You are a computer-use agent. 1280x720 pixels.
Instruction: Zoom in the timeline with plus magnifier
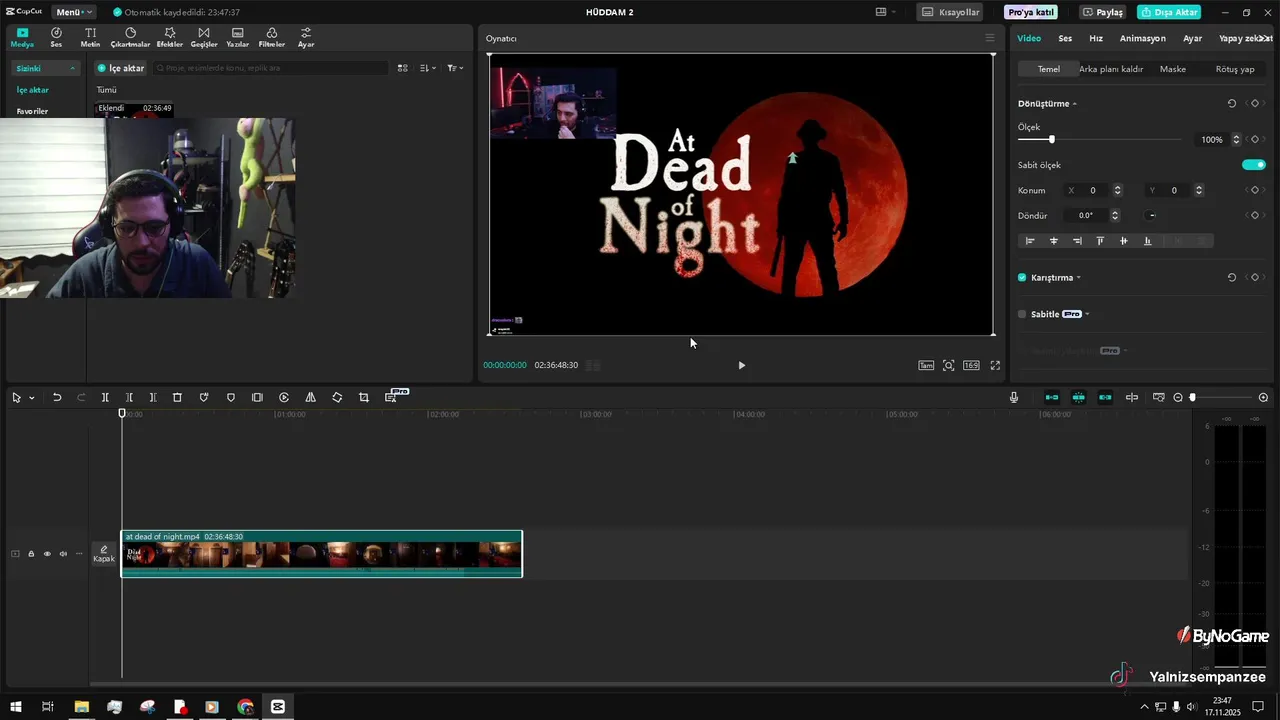click(1263, 397)
